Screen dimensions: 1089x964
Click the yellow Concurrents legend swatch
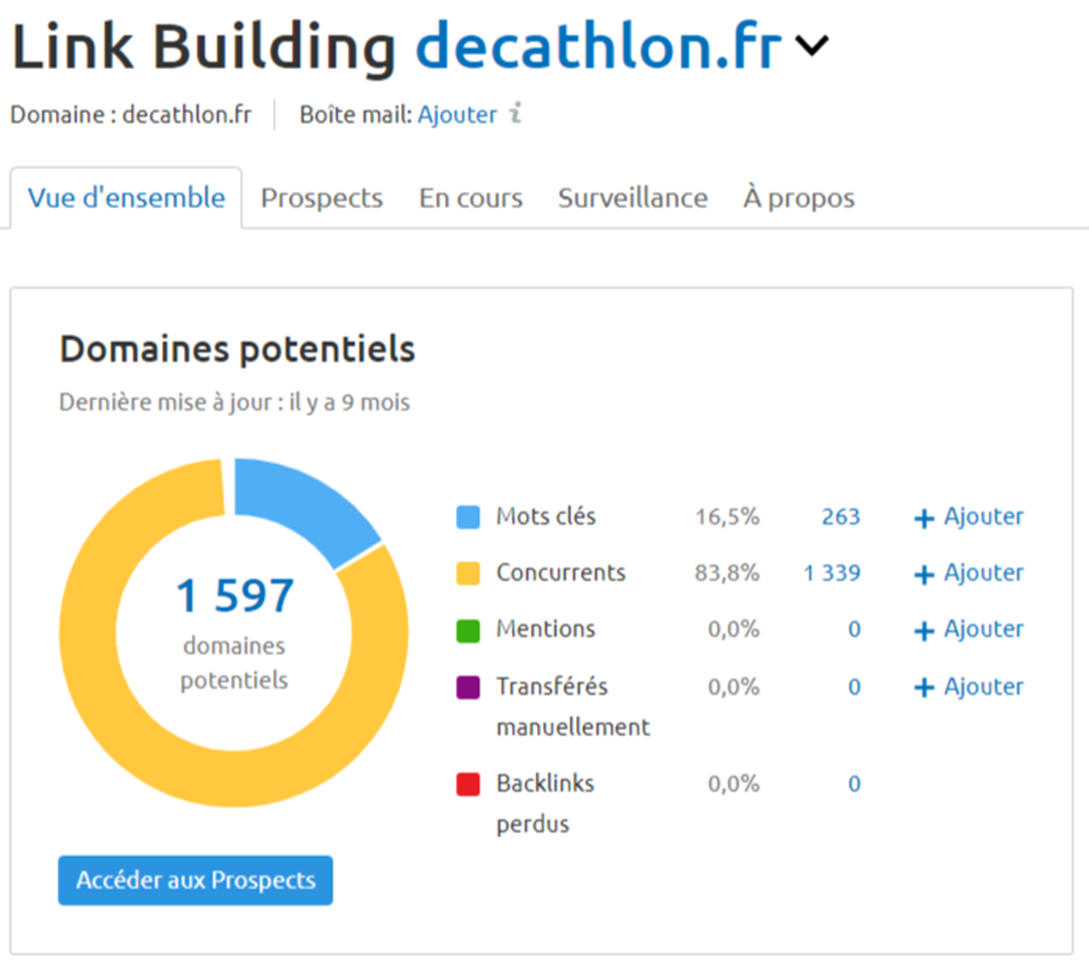(x=468, y=574)
